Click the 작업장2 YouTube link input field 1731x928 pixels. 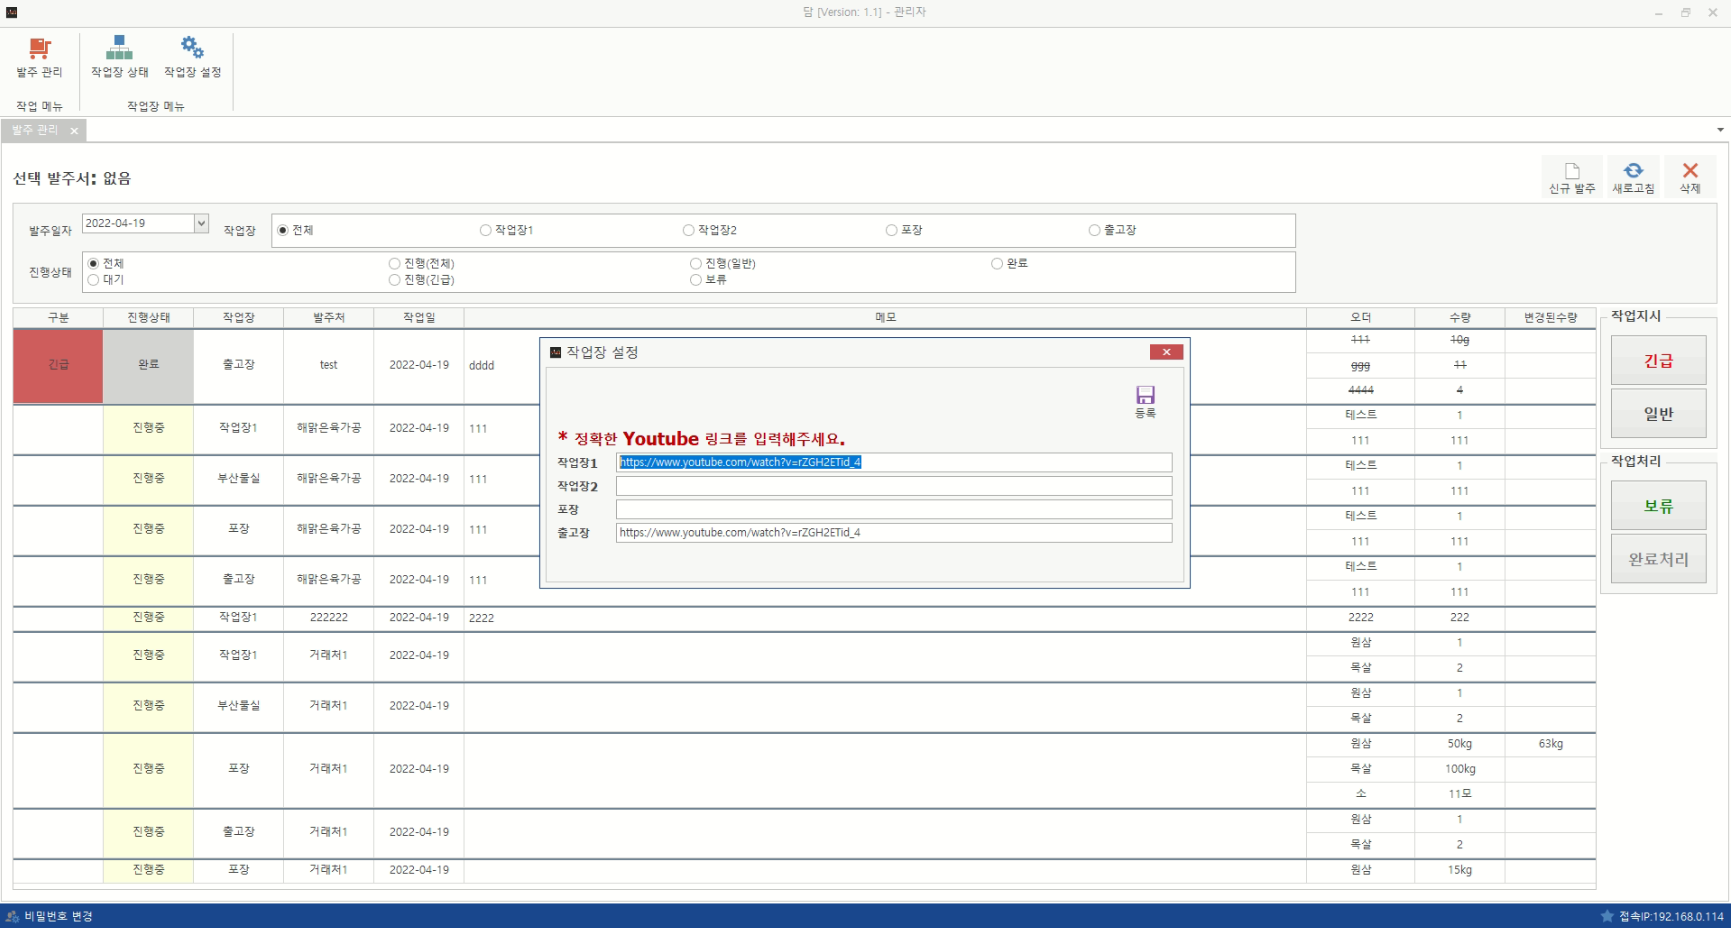tap(893, 486)
